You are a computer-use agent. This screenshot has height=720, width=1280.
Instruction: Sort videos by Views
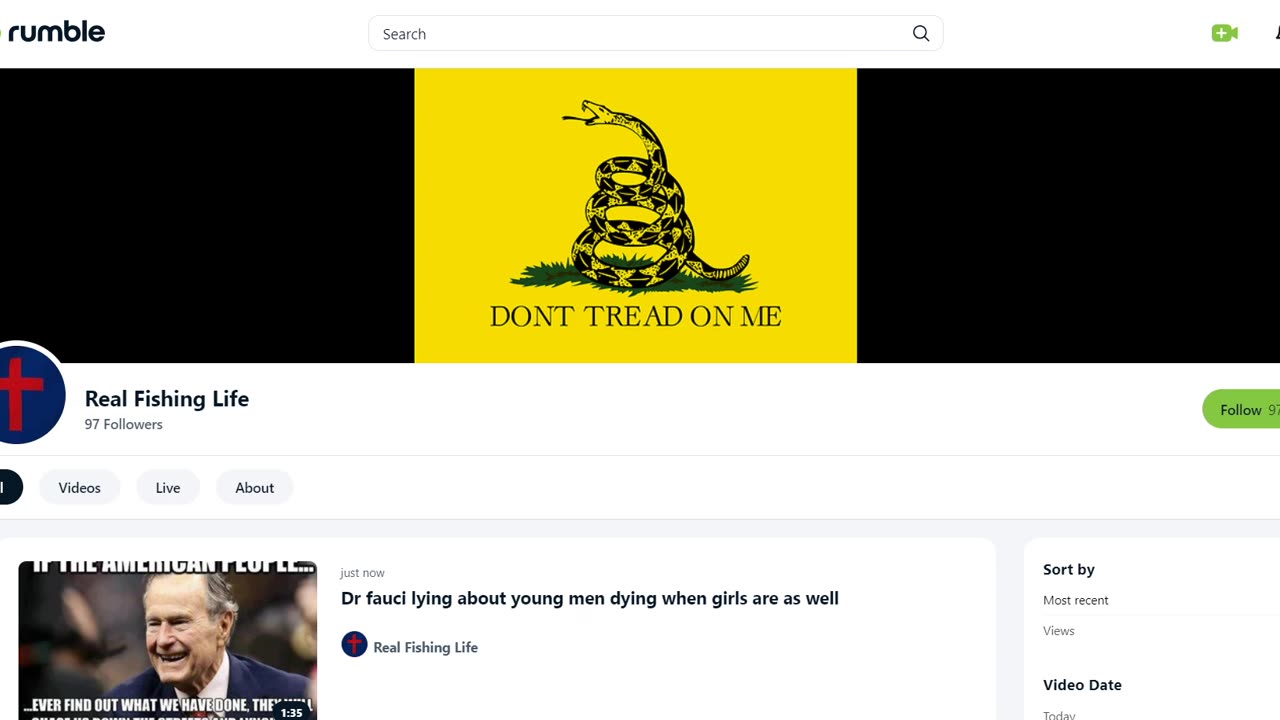pyautogui.click(x=1059, y=631)
